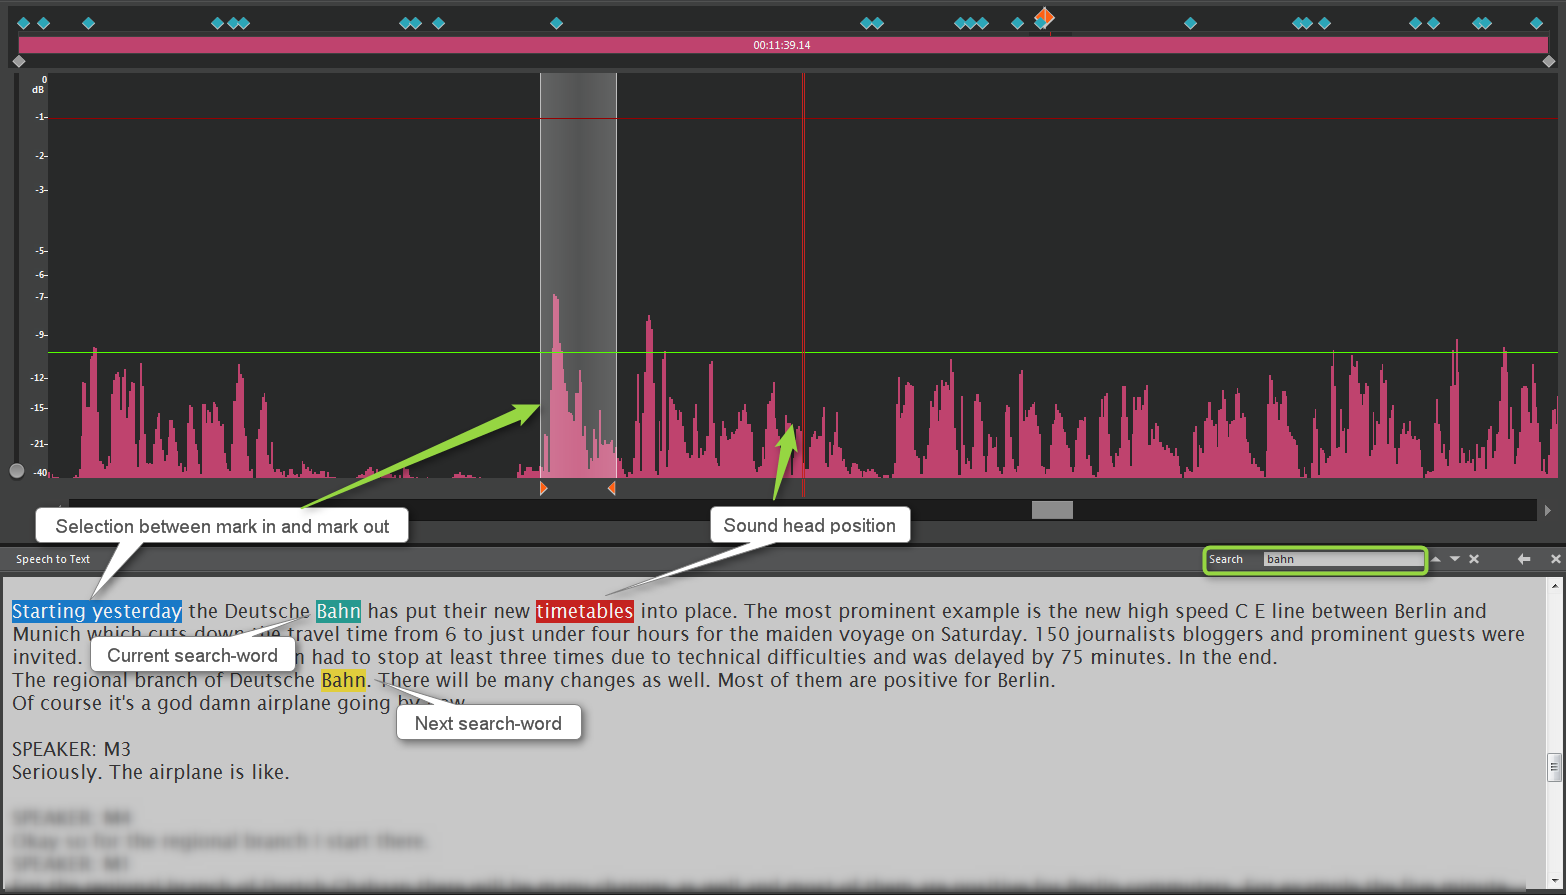Jump to next search result arrow
This screenshot has height=895, width=1566.
coord(1455,559)
